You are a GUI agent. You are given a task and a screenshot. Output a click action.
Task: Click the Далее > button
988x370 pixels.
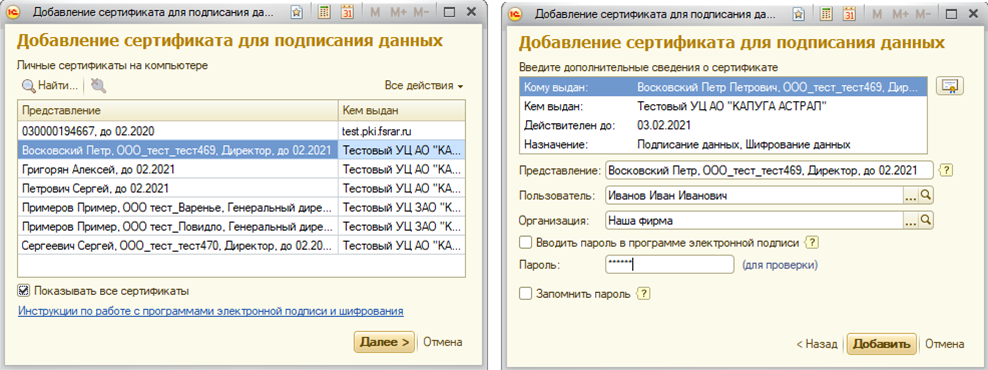pyautogui.click(x=384, y=342)
